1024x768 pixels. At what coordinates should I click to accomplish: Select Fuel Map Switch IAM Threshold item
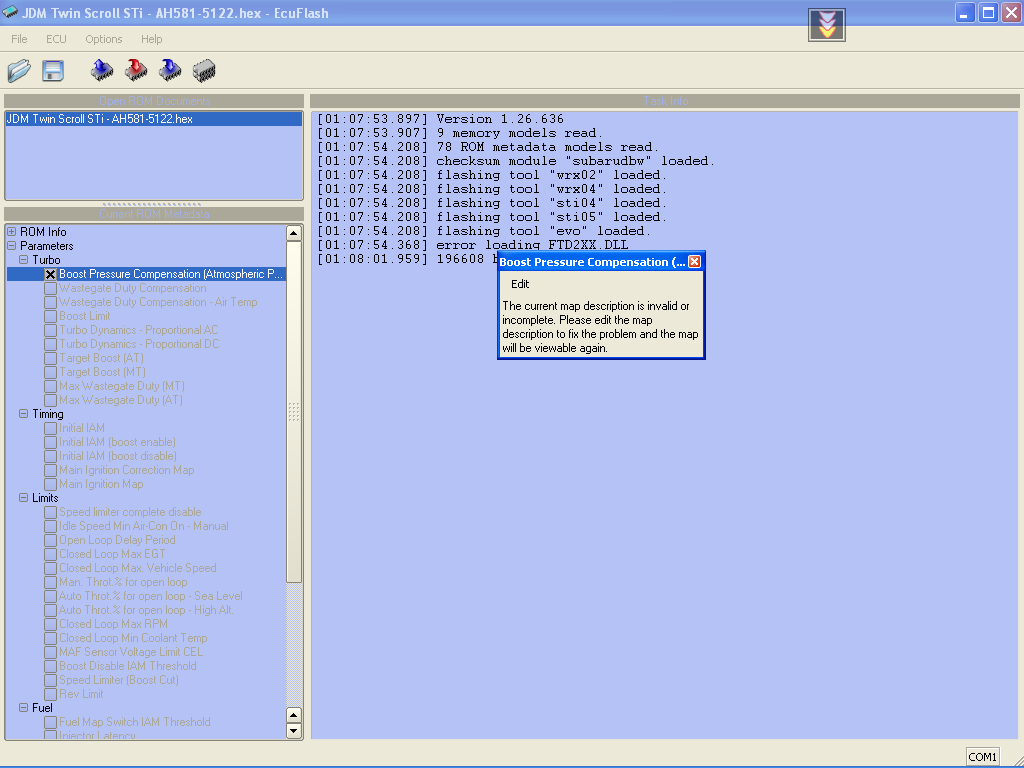pos(135,722)
